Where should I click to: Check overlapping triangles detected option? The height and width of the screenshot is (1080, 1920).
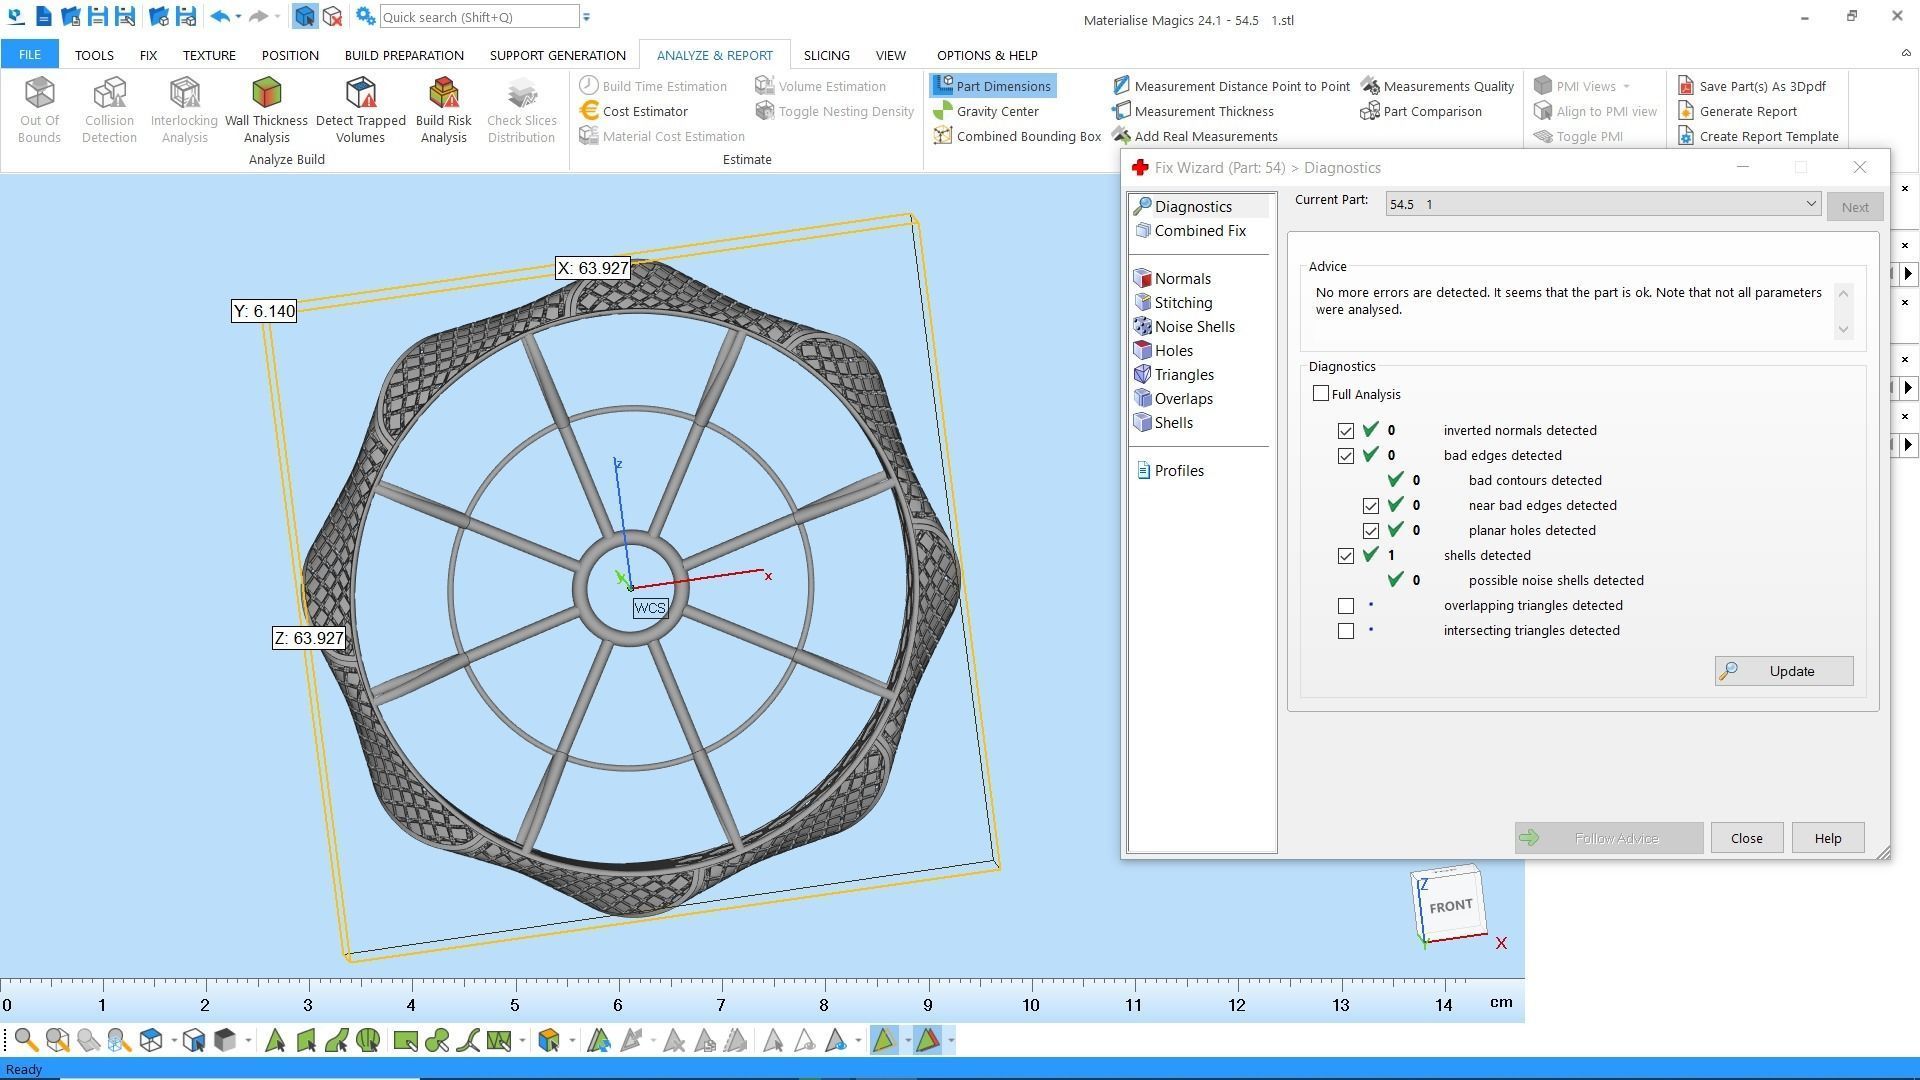1346,606
